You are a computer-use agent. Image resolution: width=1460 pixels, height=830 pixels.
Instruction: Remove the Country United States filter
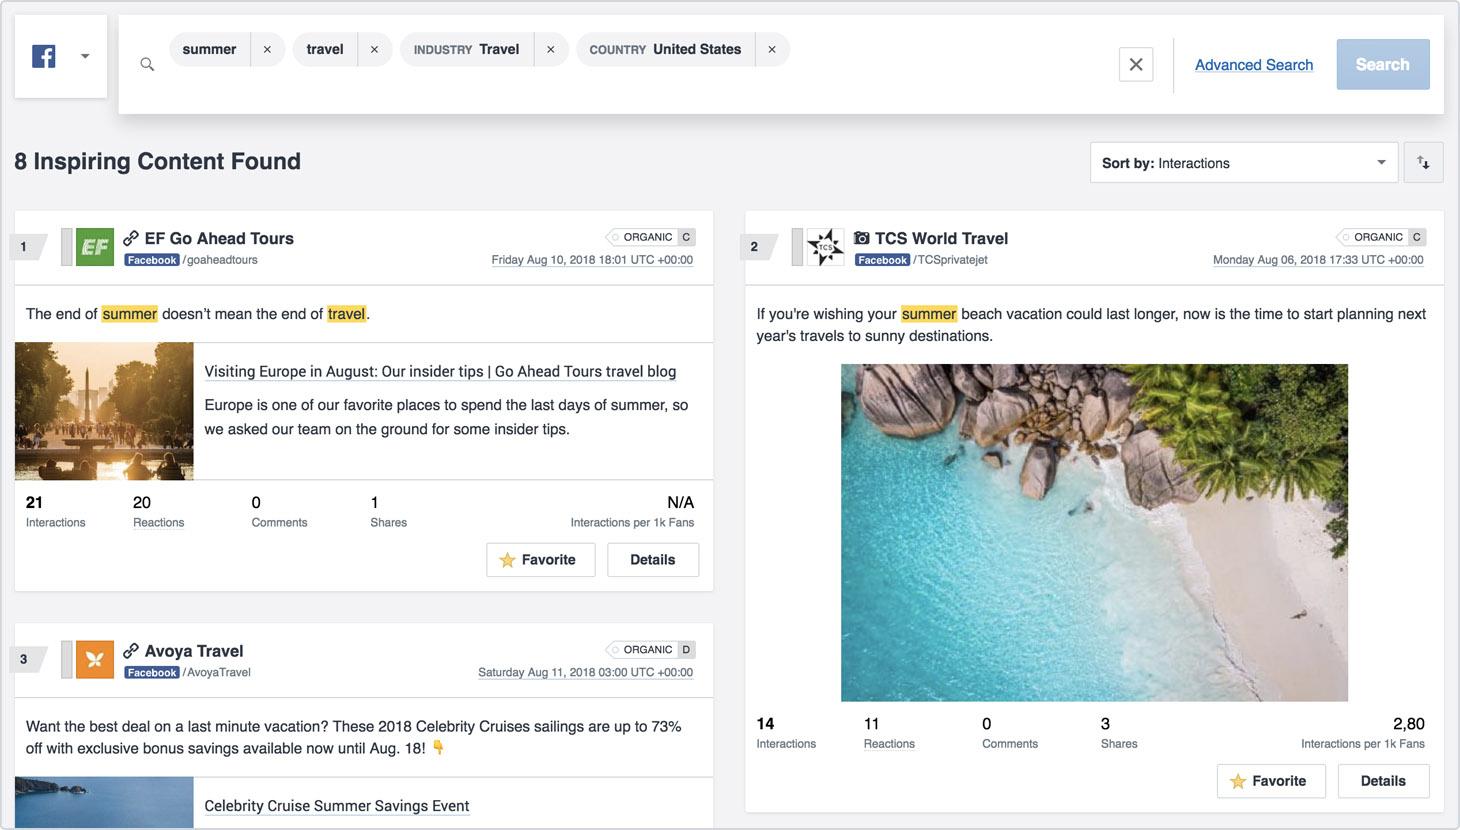coord(771,49)
